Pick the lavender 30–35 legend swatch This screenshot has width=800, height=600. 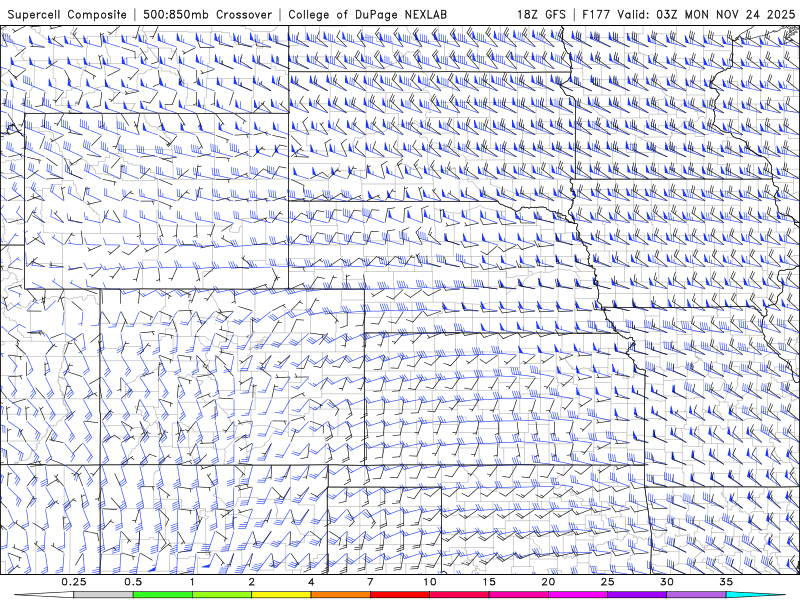point(696,595)
